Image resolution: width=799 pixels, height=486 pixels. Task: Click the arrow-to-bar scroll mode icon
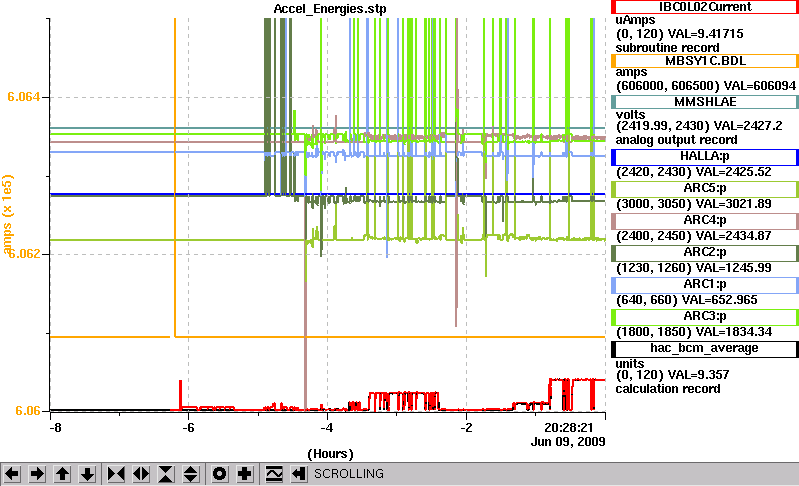(299, 474)
